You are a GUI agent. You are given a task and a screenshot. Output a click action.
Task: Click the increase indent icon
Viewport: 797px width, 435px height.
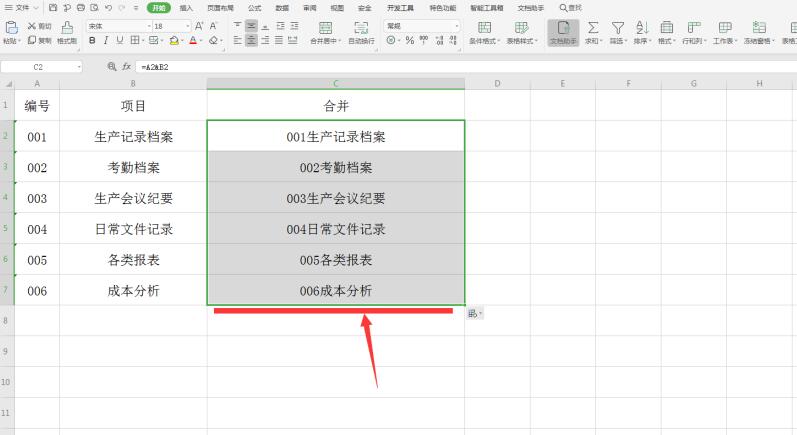click(294, 26)
